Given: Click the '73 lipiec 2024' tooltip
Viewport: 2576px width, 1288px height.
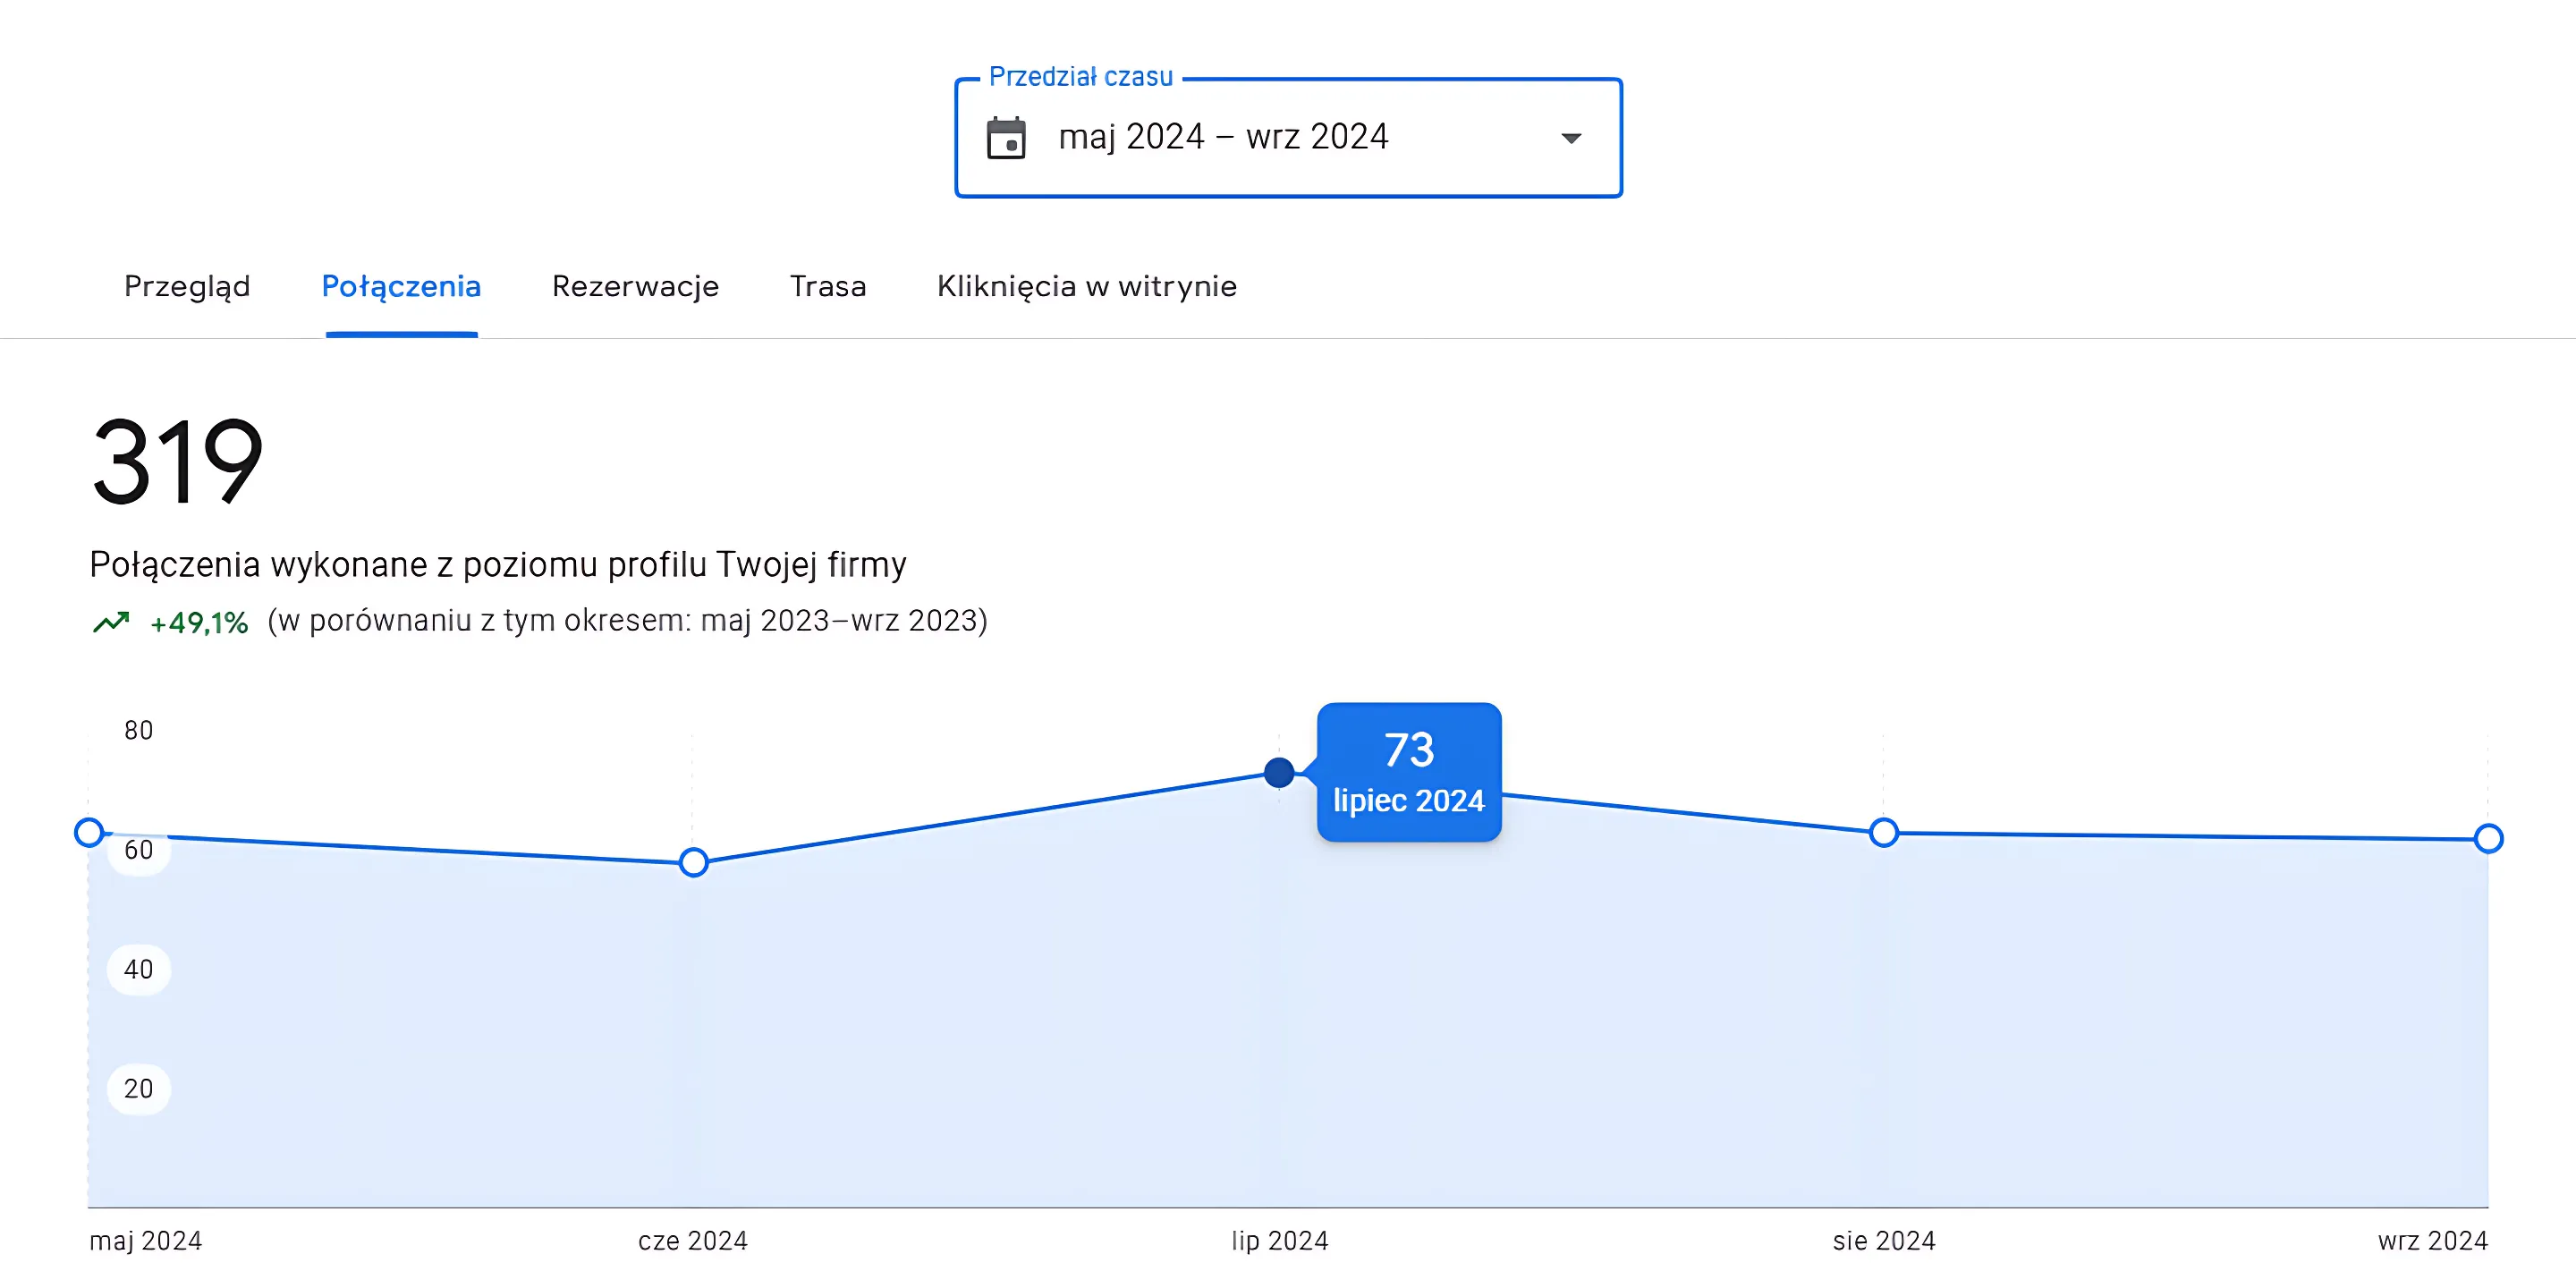Looking at the screenshot, I should coord(1409,772).
